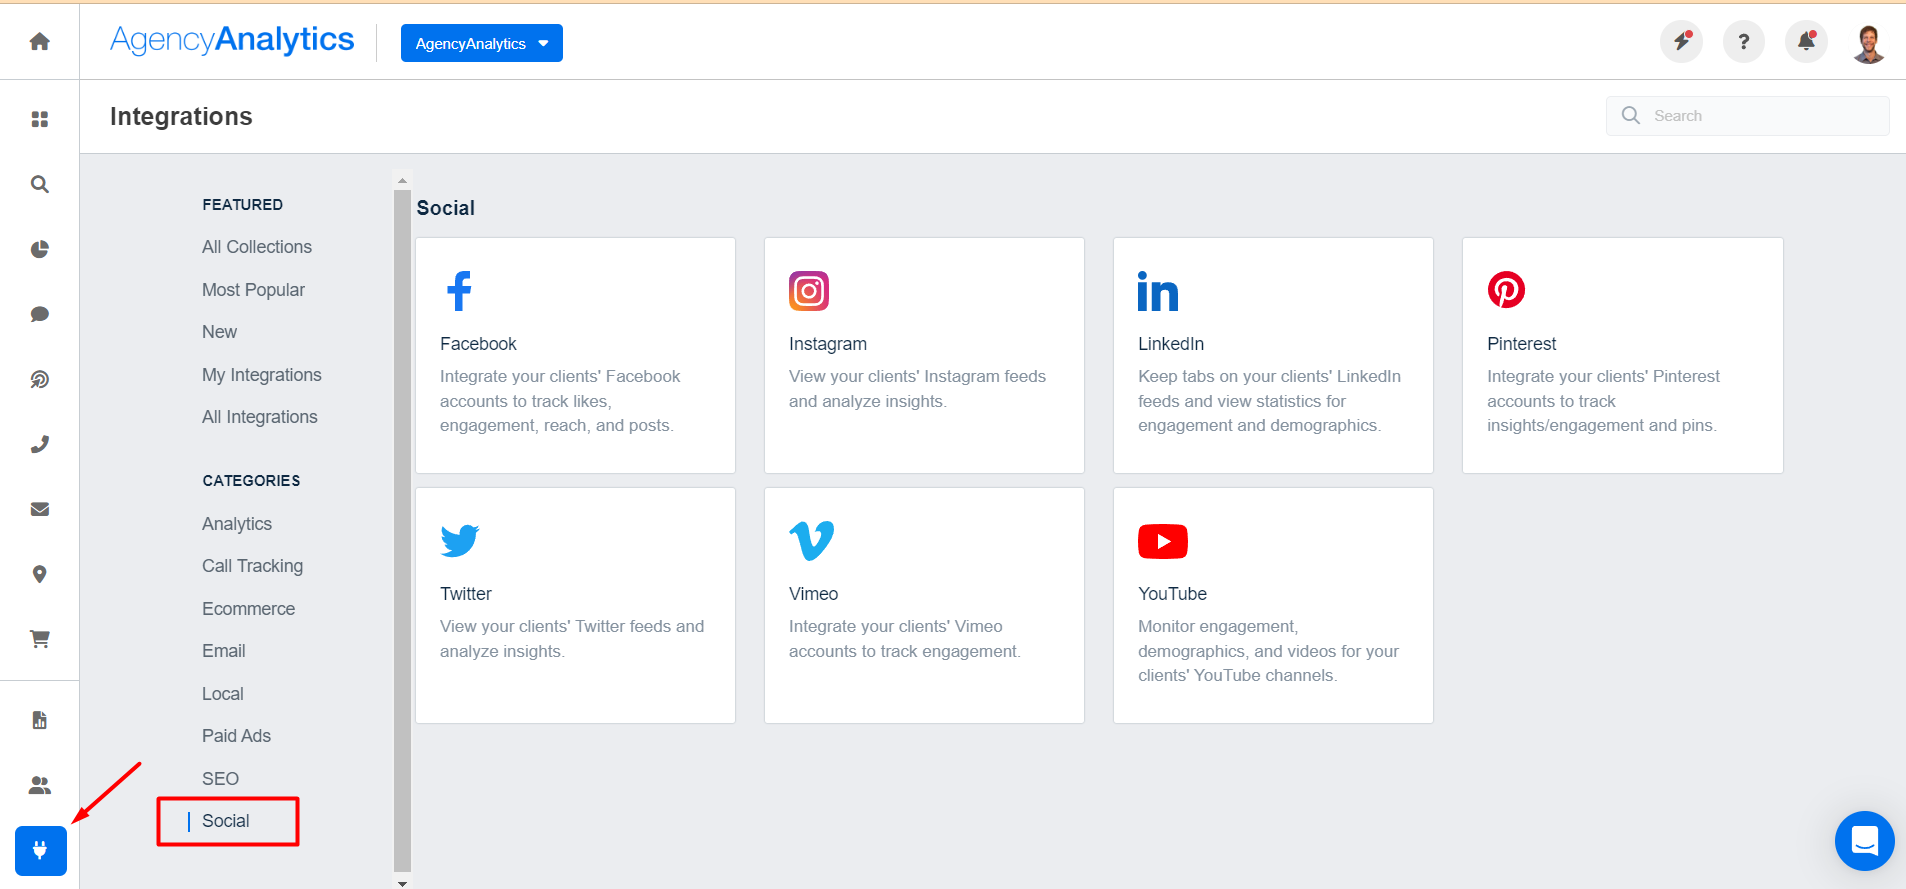This screenshot has width=1906, height=889.
Task: Open the notifications bell icon
Action: pyautogui.click(x=1806, y=42)
